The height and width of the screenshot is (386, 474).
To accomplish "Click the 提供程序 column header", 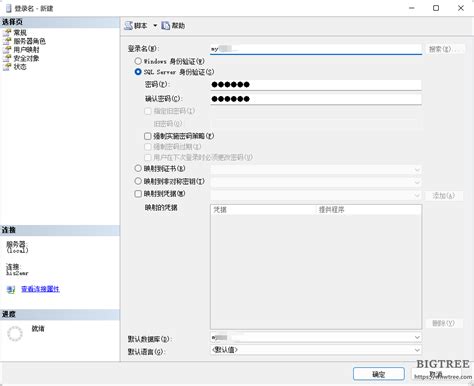I will tap(368, 210).
